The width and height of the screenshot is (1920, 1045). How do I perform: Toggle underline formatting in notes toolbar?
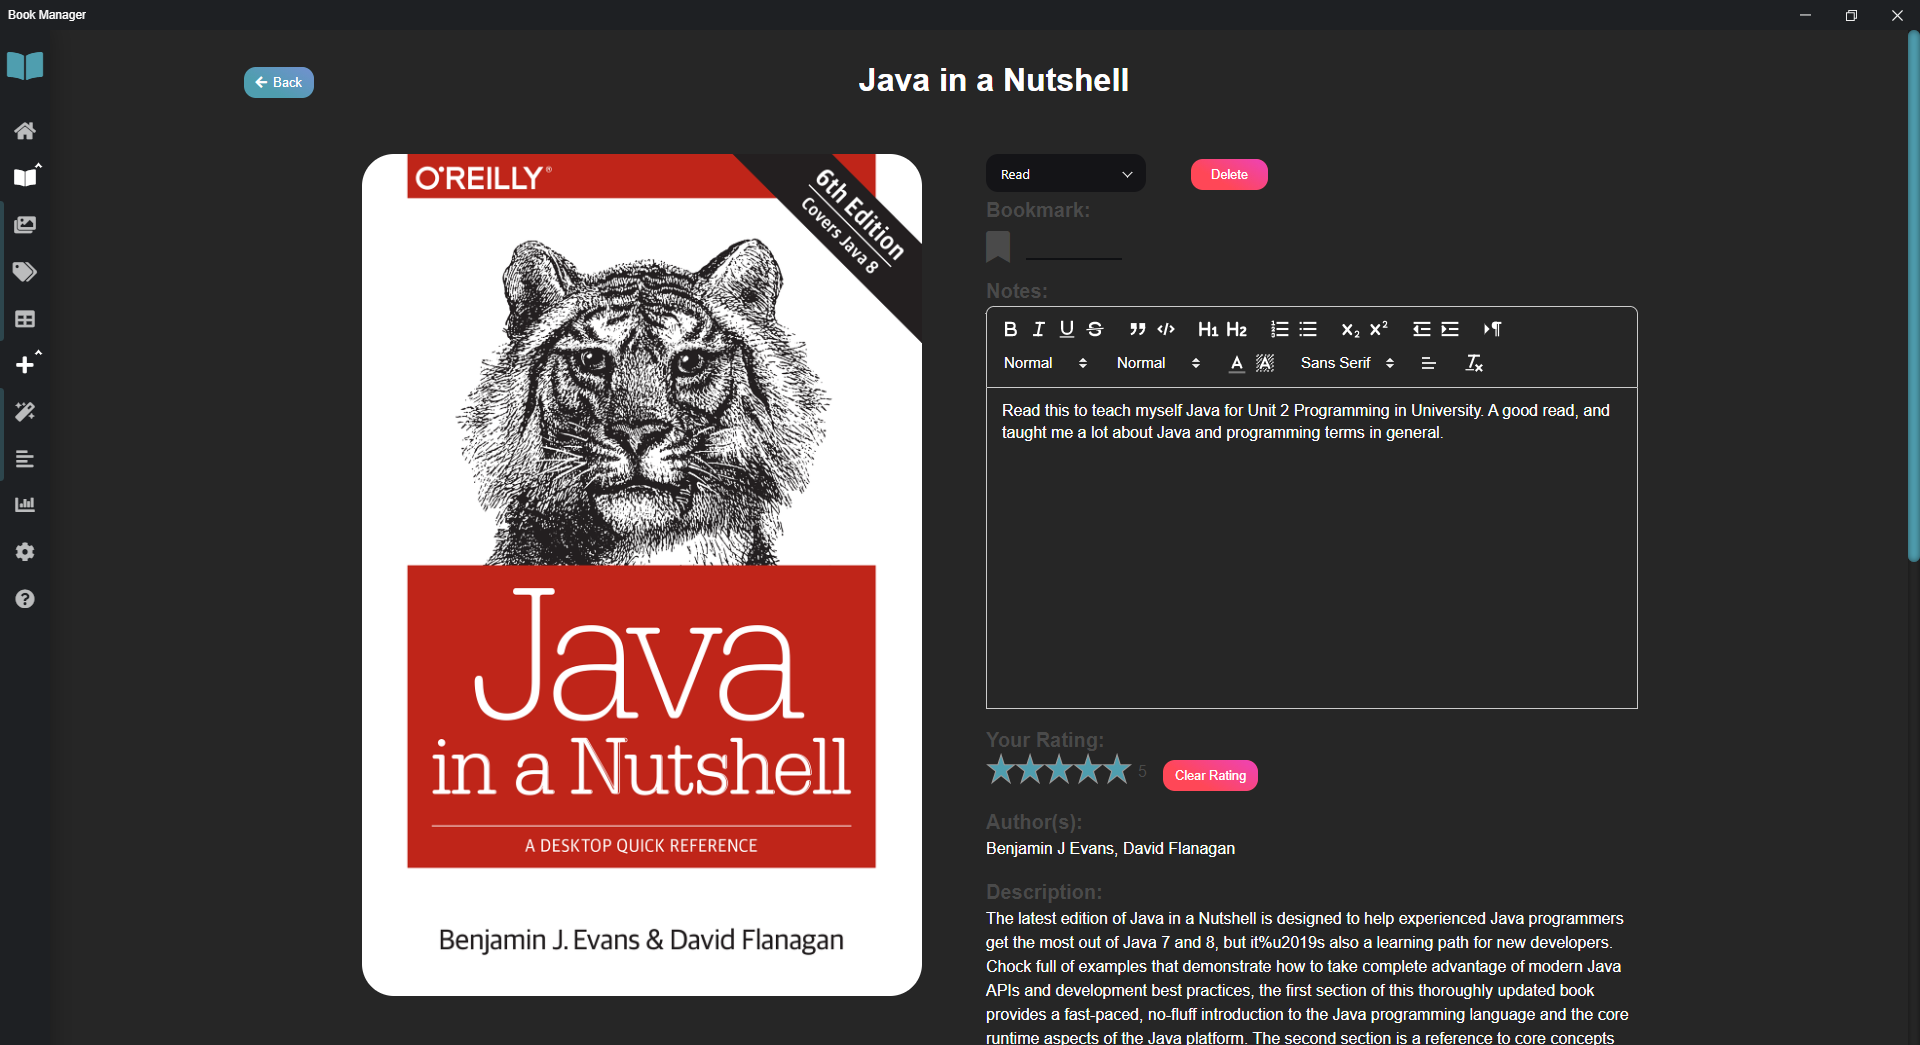1067,329
